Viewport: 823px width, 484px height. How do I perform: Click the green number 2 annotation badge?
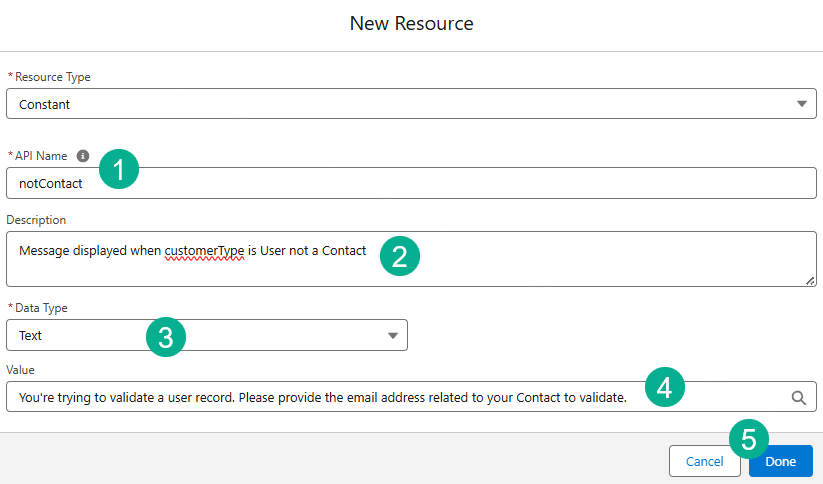(399, 256)
